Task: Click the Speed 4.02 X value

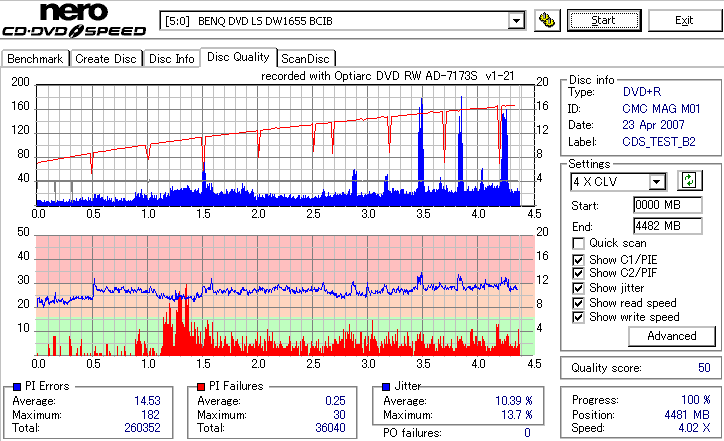Action: tap(694, 428)
